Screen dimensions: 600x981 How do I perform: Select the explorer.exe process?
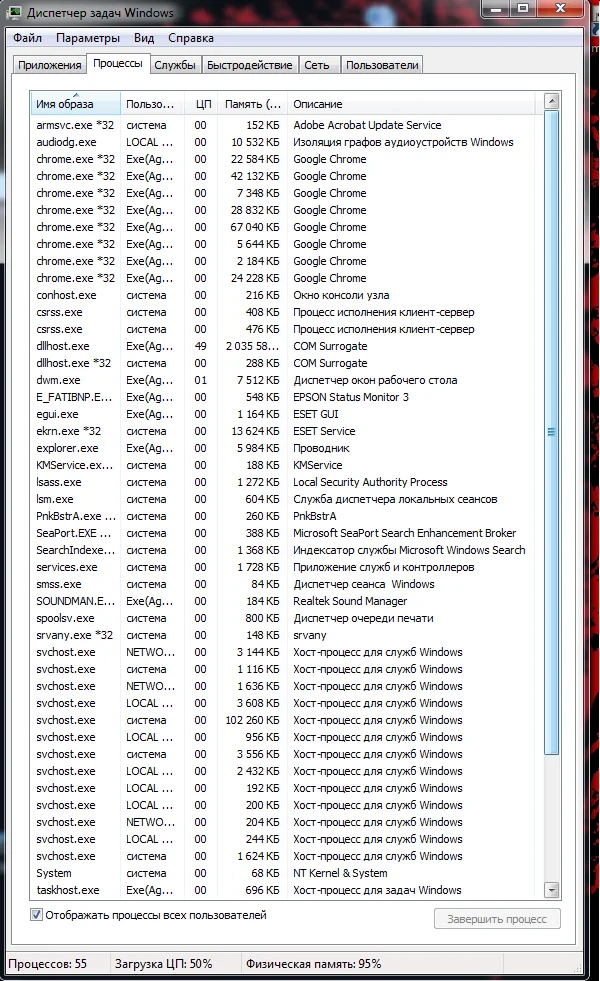(x=285, y=448)
